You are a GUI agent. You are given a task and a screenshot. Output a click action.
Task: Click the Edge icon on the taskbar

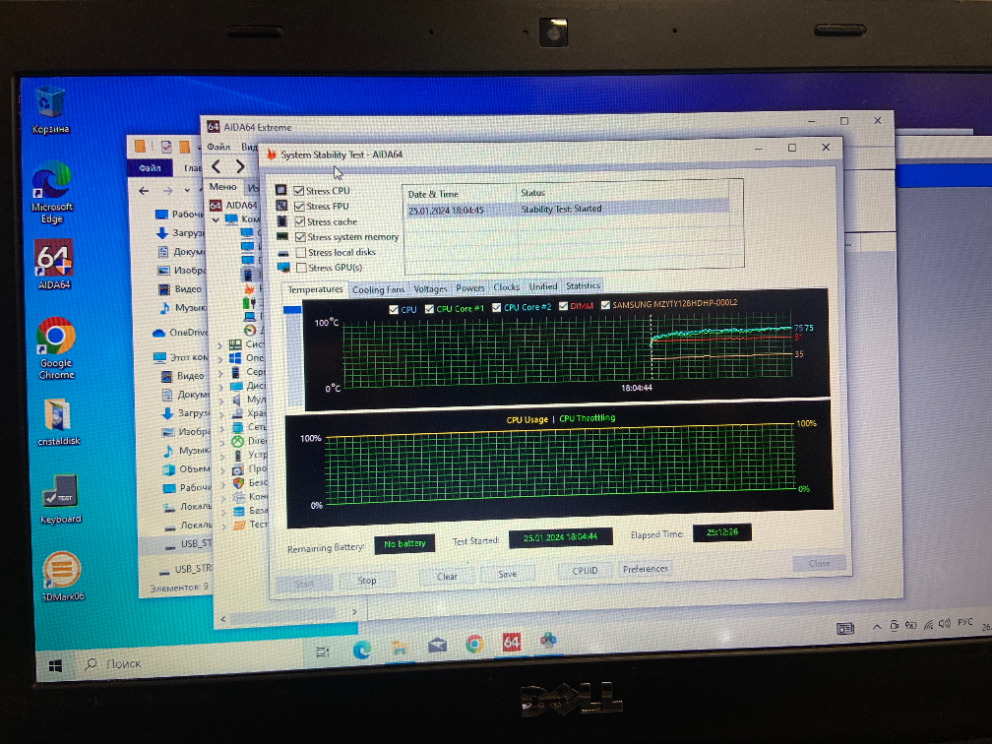click(x=362, y=649)
